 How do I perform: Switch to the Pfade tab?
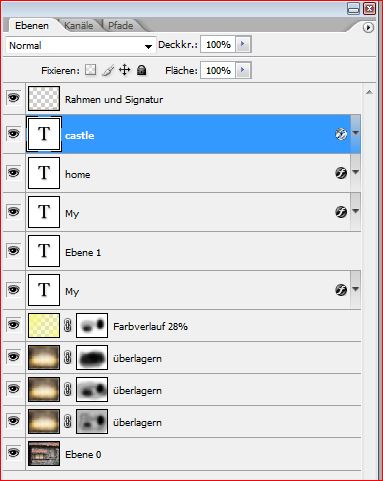click(x=120, y=26)
